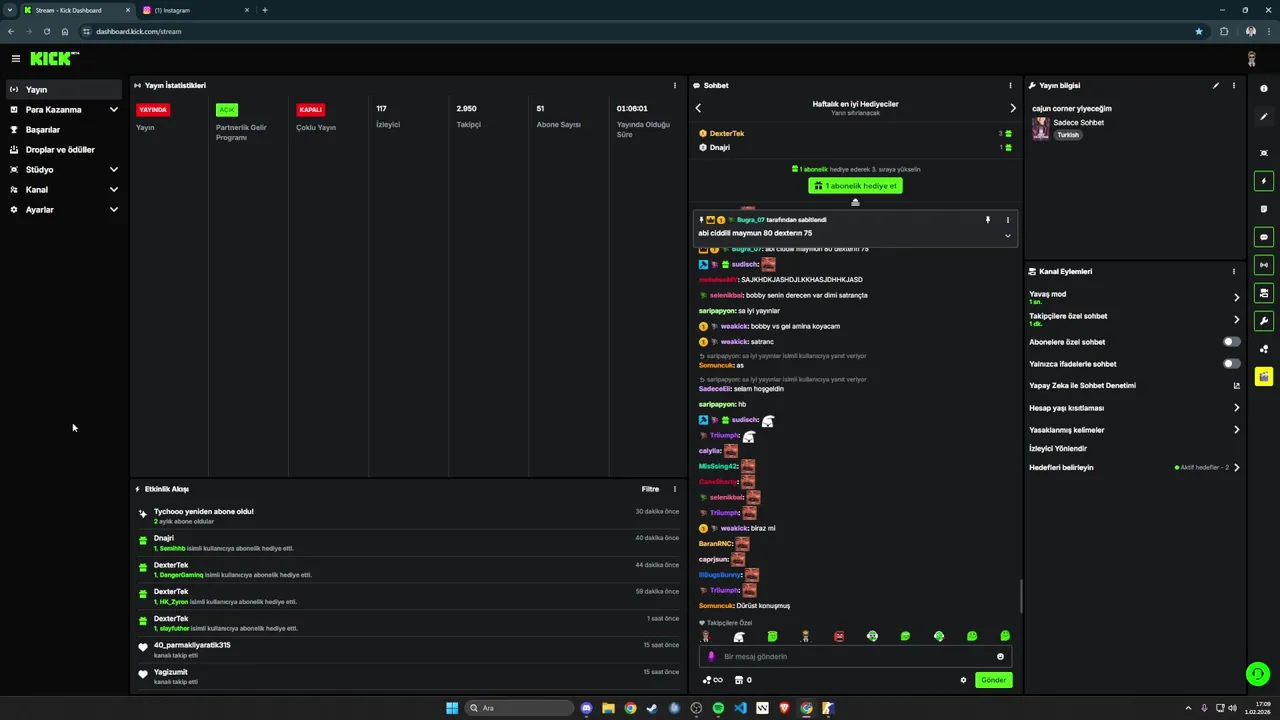Open Spotify from the taskbar
Image resolution: width=1280 pixels, height=720 pixels.
click(718, 708)
